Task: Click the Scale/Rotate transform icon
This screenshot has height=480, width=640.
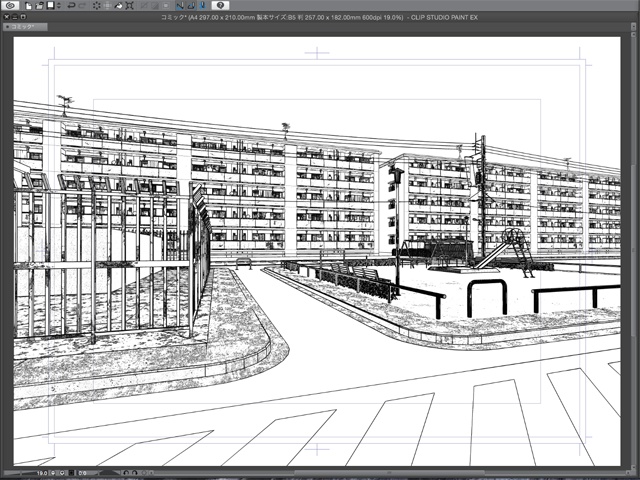Action: click(130, 6)
